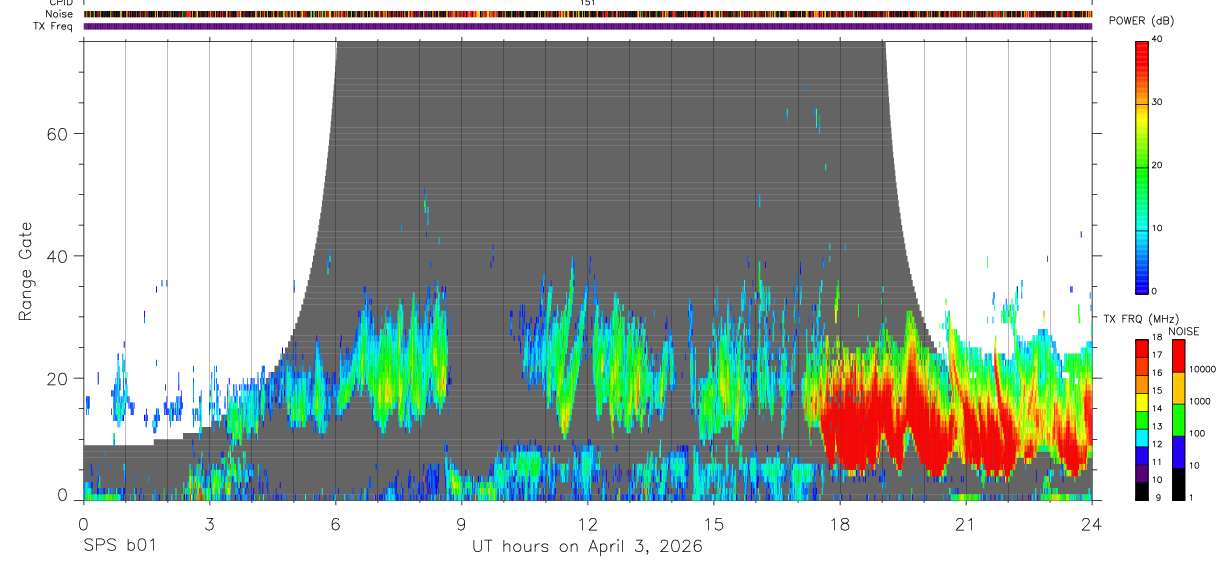Click the 15 tick label on the UT hours axis
Screen dimensions: 1228x567
point(713,524)
